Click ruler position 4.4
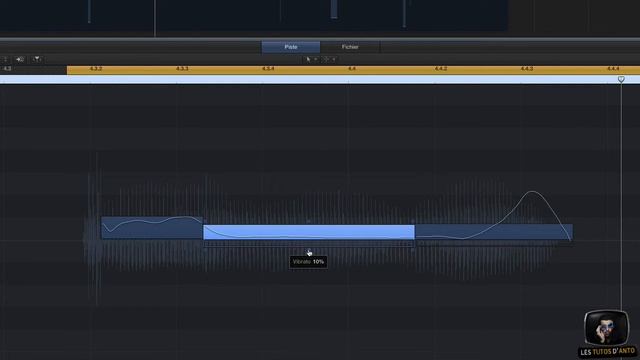 coord(352,69)
